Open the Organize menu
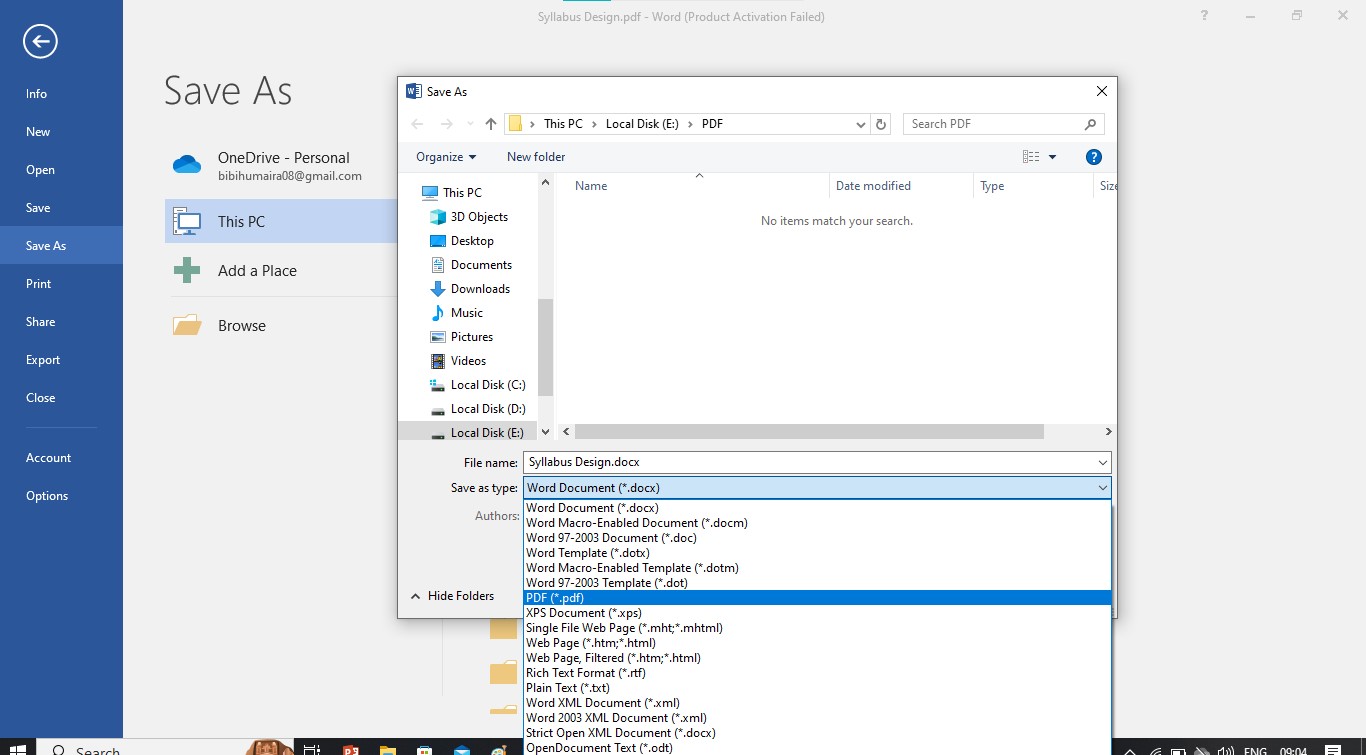 444,156
